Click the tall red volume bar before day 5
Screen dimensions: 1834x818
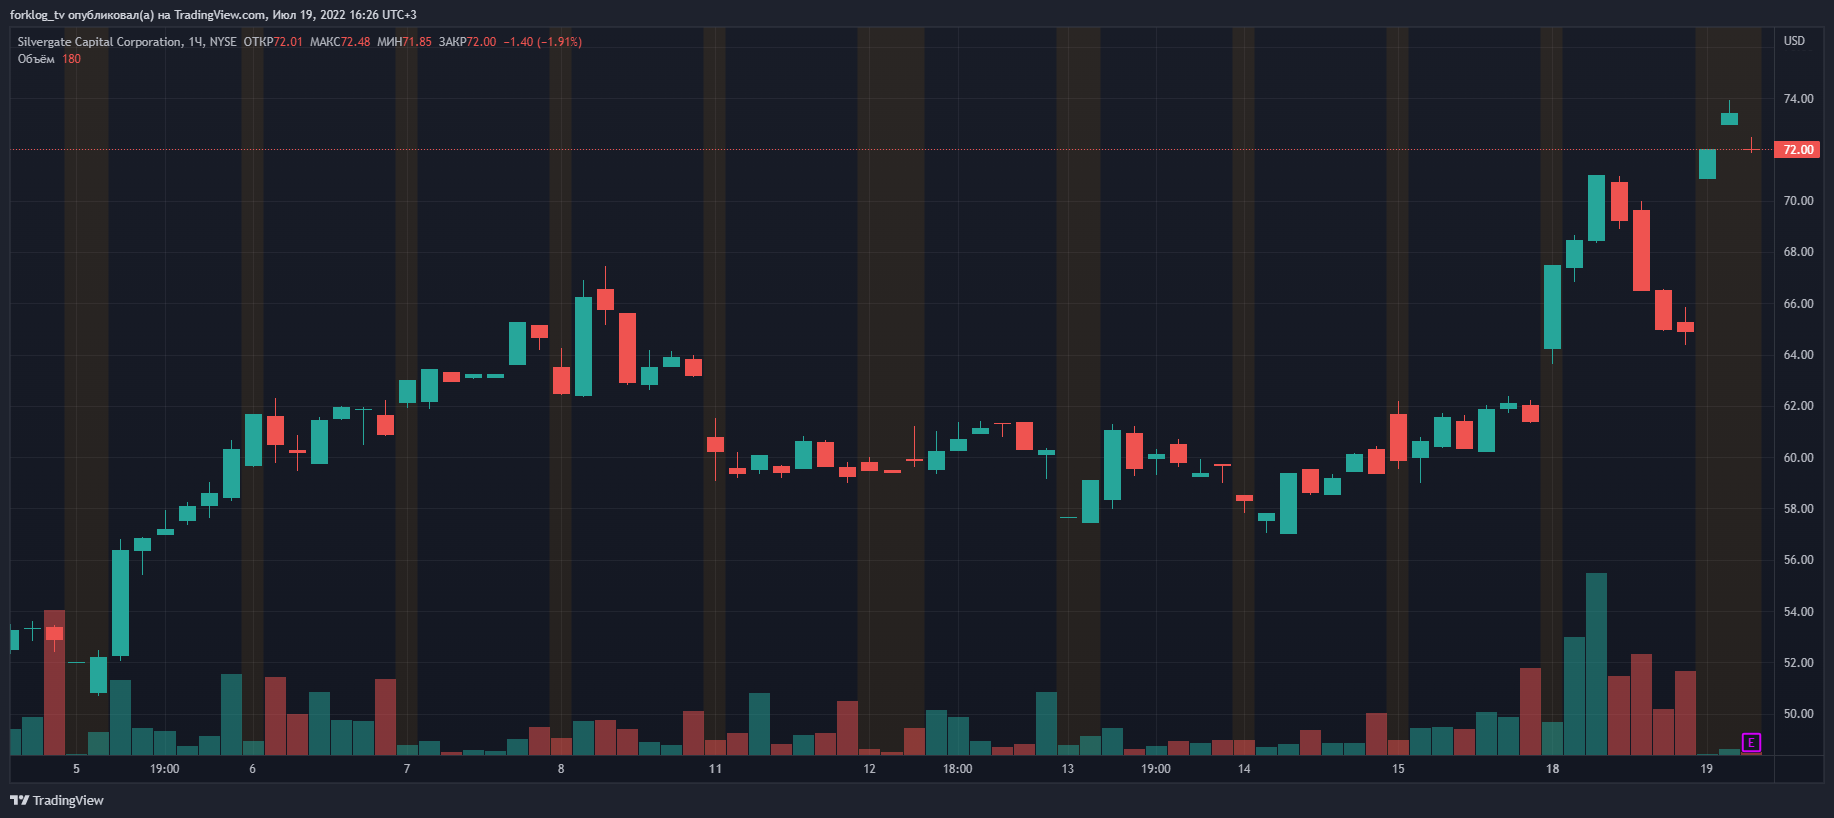pyautogui.click(x=54, y=682)
